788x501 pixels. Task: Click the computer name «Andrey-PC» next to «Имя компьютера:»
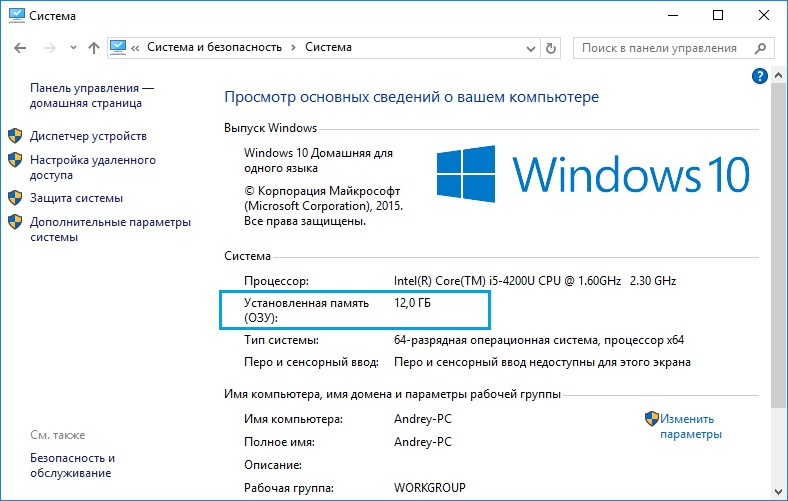tap(423, 419)
